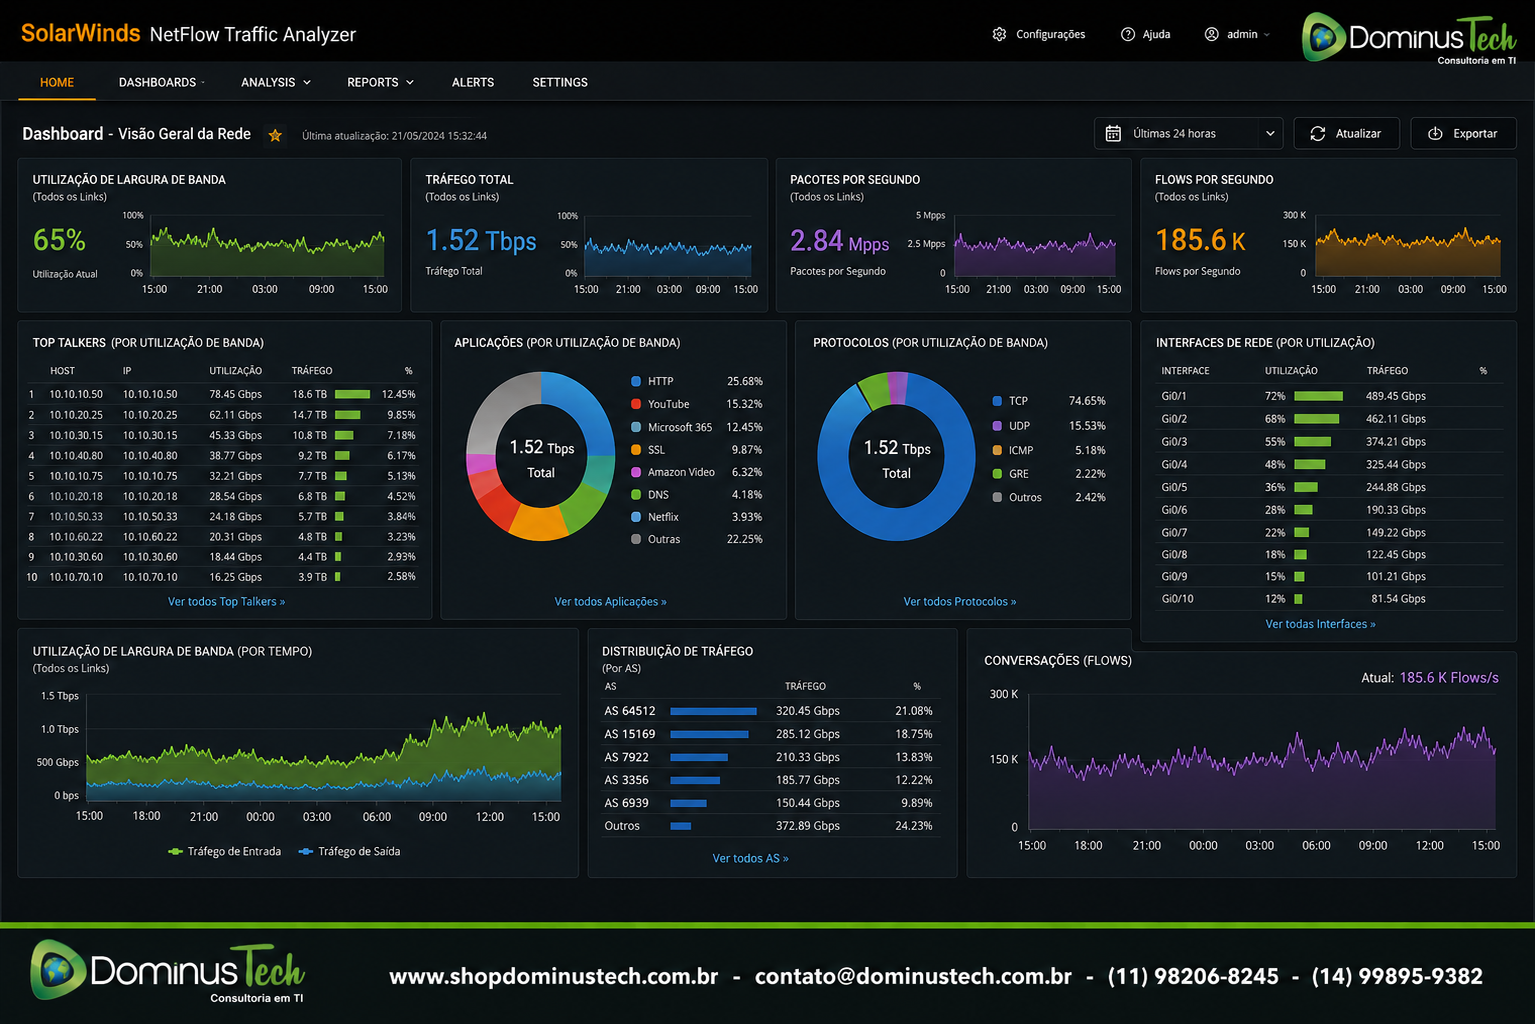Click the Atualizar button
Viewport: 1535px width, 1024px height.
pos(1347,133)
